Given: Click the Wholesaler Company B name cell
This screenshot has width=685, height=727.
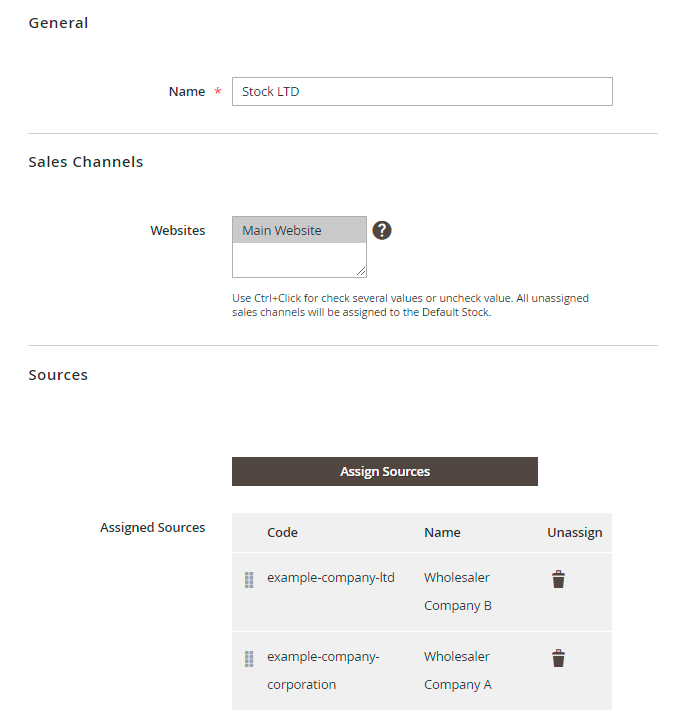Looking at the screenshot, I should point(457,591).
